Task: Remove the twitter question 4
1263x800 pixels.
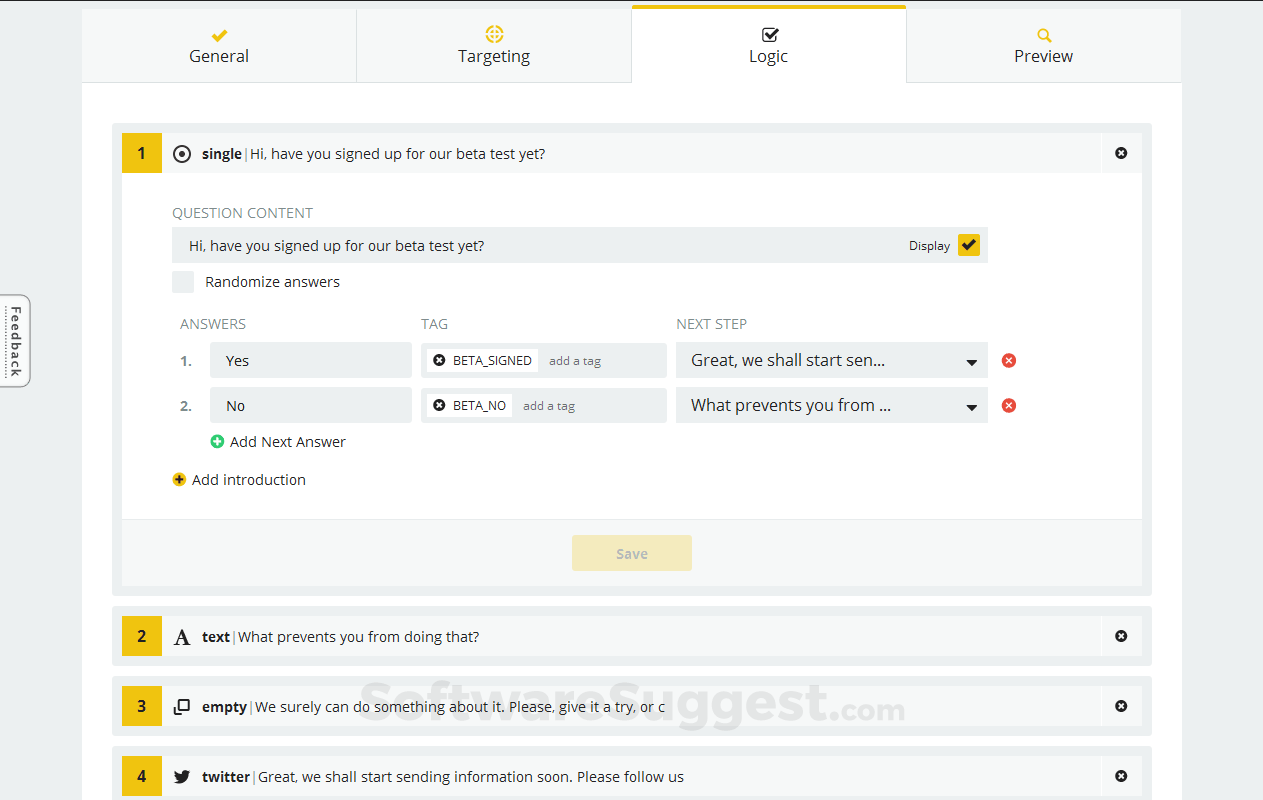Action: point(1121,776)
